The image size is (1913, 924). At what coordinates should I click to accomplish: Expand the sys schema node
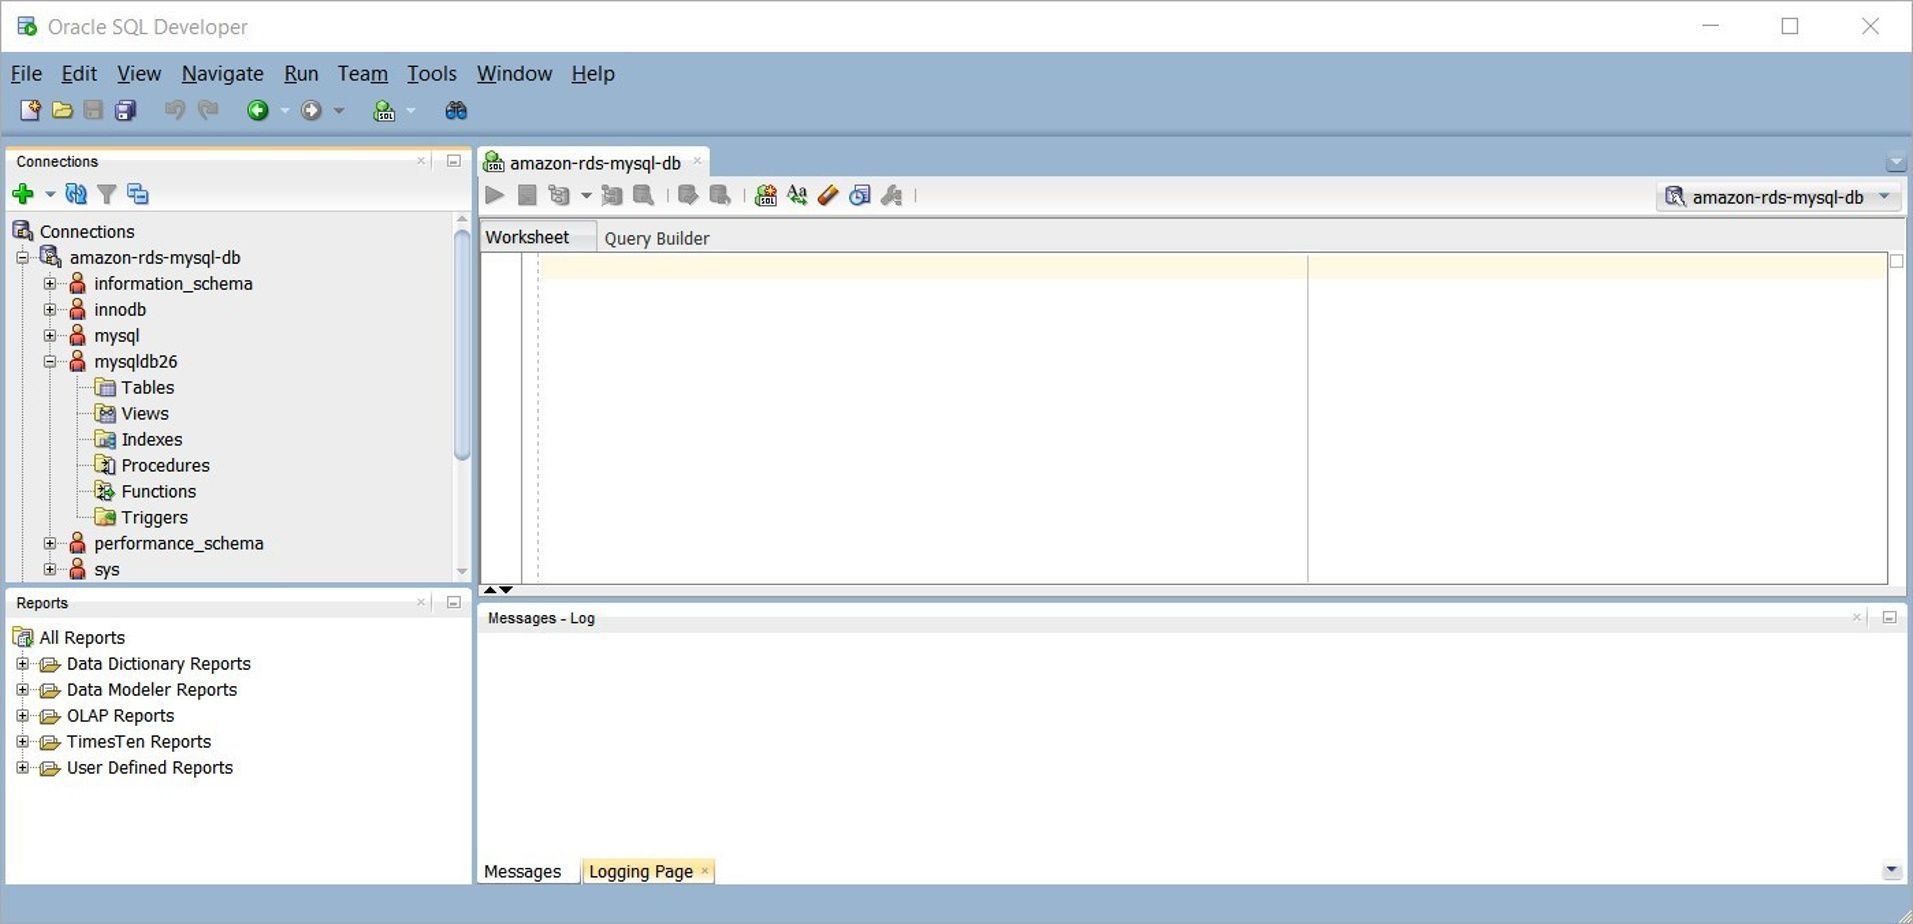50,570
